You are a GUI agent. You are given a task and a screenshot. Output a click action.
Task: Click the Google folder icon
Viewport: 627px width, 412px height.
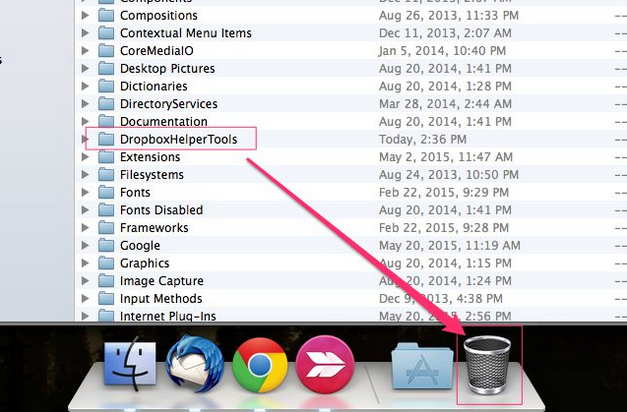(106, 246)
